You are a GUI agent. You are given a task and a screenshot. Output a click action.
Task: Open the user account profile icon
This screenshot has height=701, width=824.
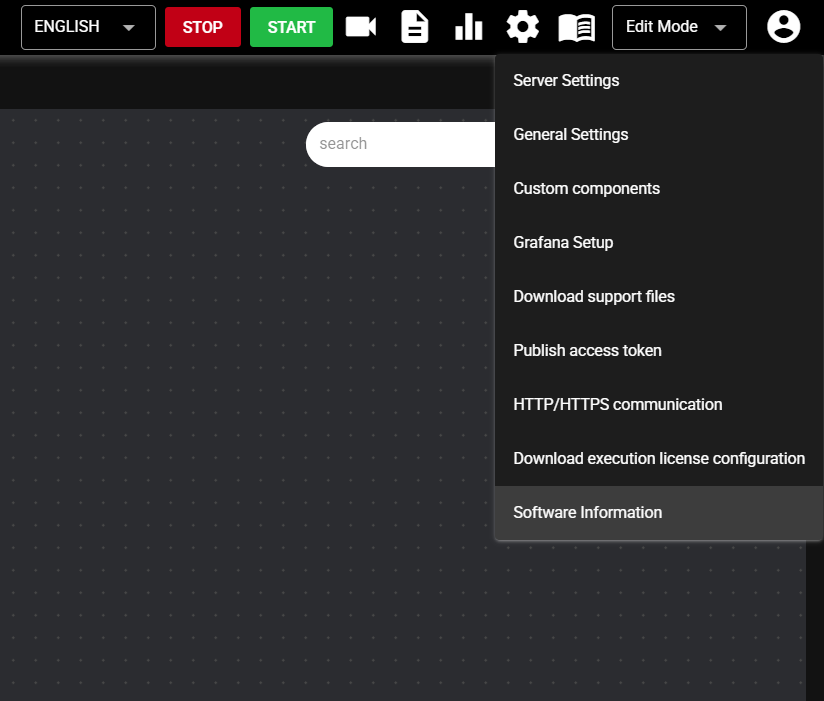coord(783,27)
